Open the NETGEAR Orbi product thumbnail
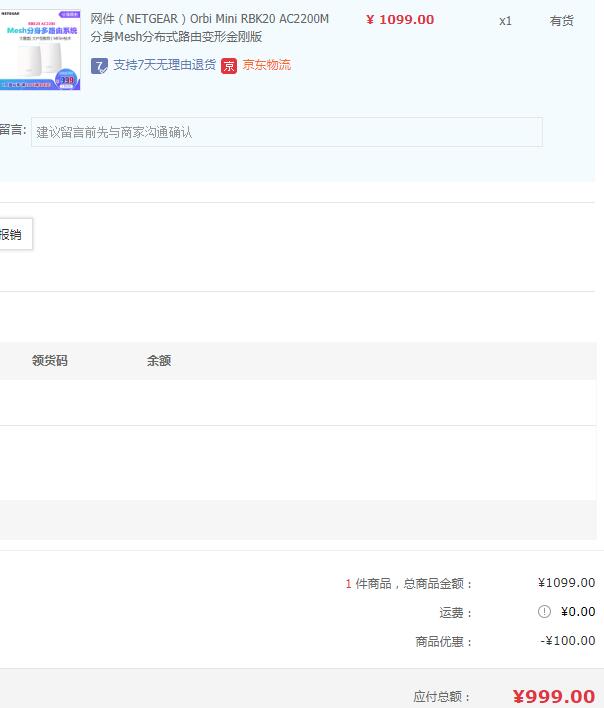Viewport: 604px width, 708px height. pyautogui.click(x=40, y=50)
